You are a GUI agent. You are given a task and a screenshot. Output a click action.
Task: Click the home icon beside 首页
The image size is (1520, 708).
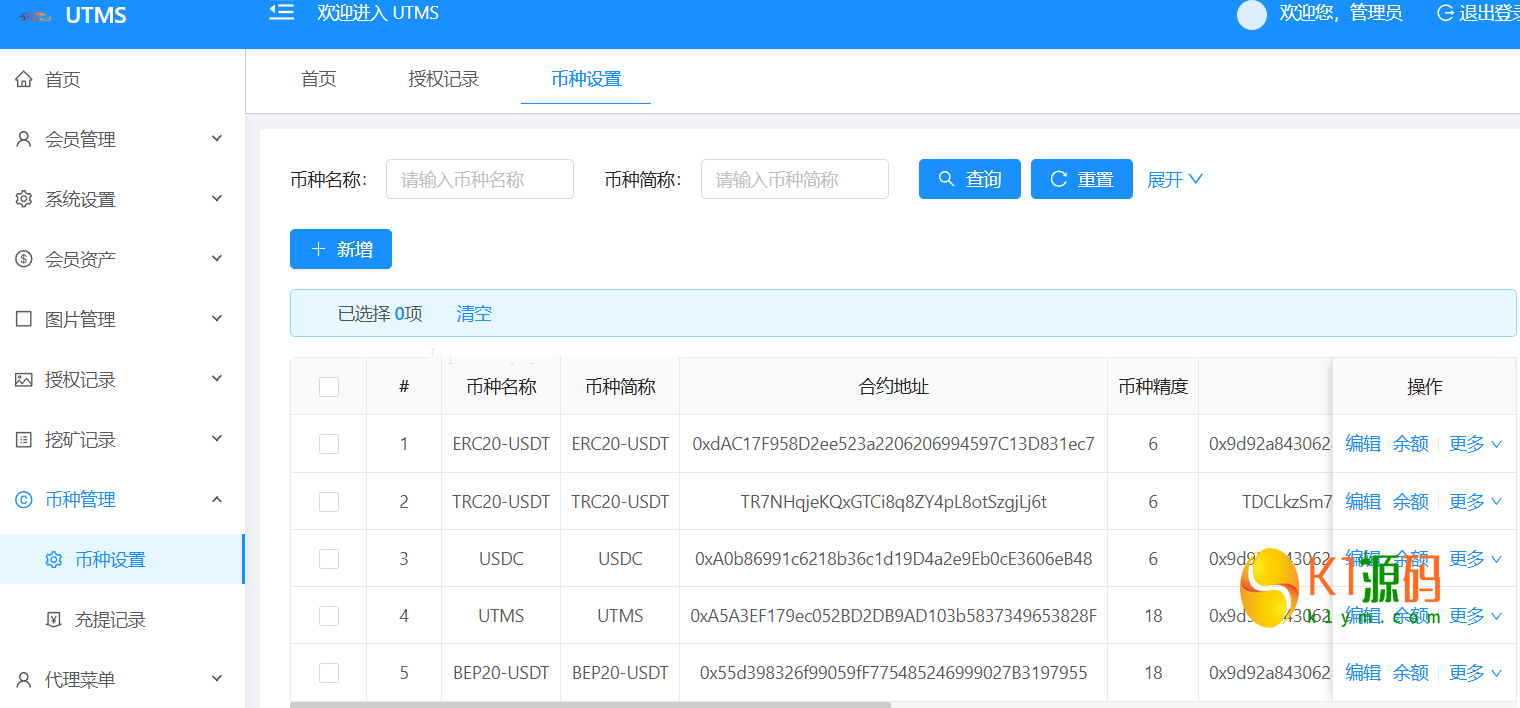click(24, 79)
